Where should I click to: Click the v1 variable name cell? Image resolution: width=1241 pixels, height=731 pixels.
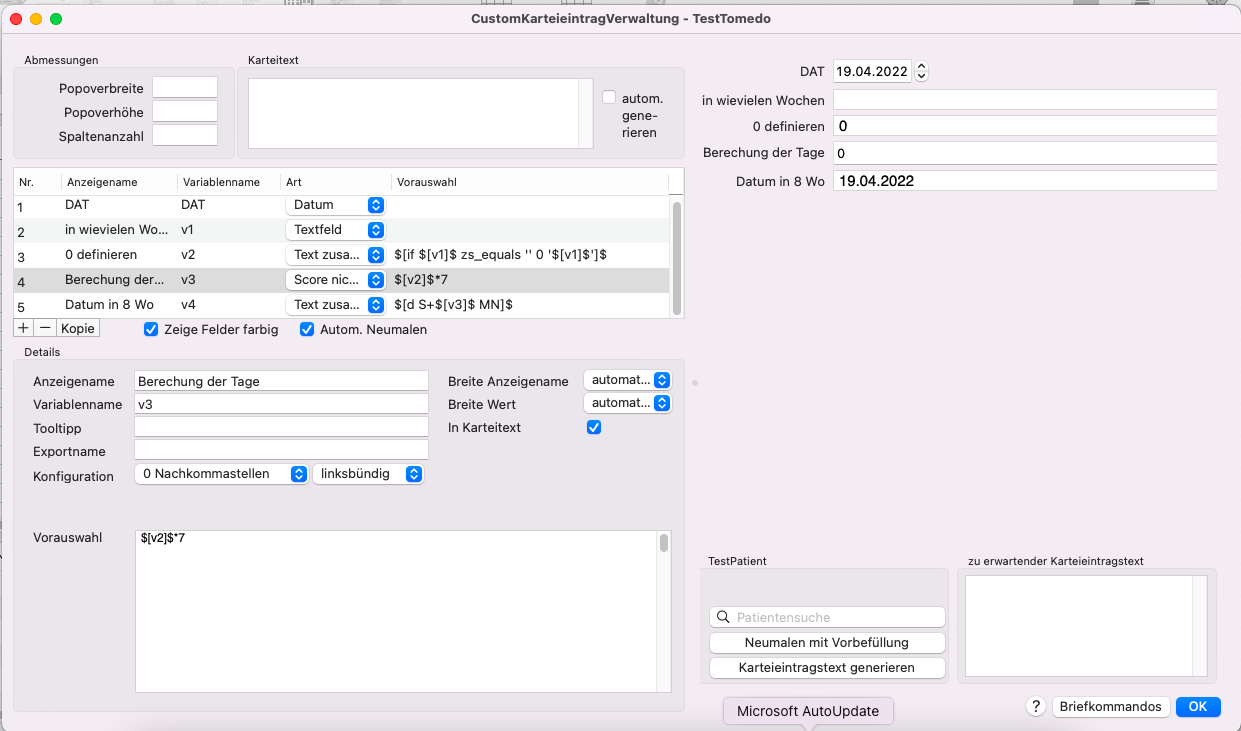click(188, 230)
